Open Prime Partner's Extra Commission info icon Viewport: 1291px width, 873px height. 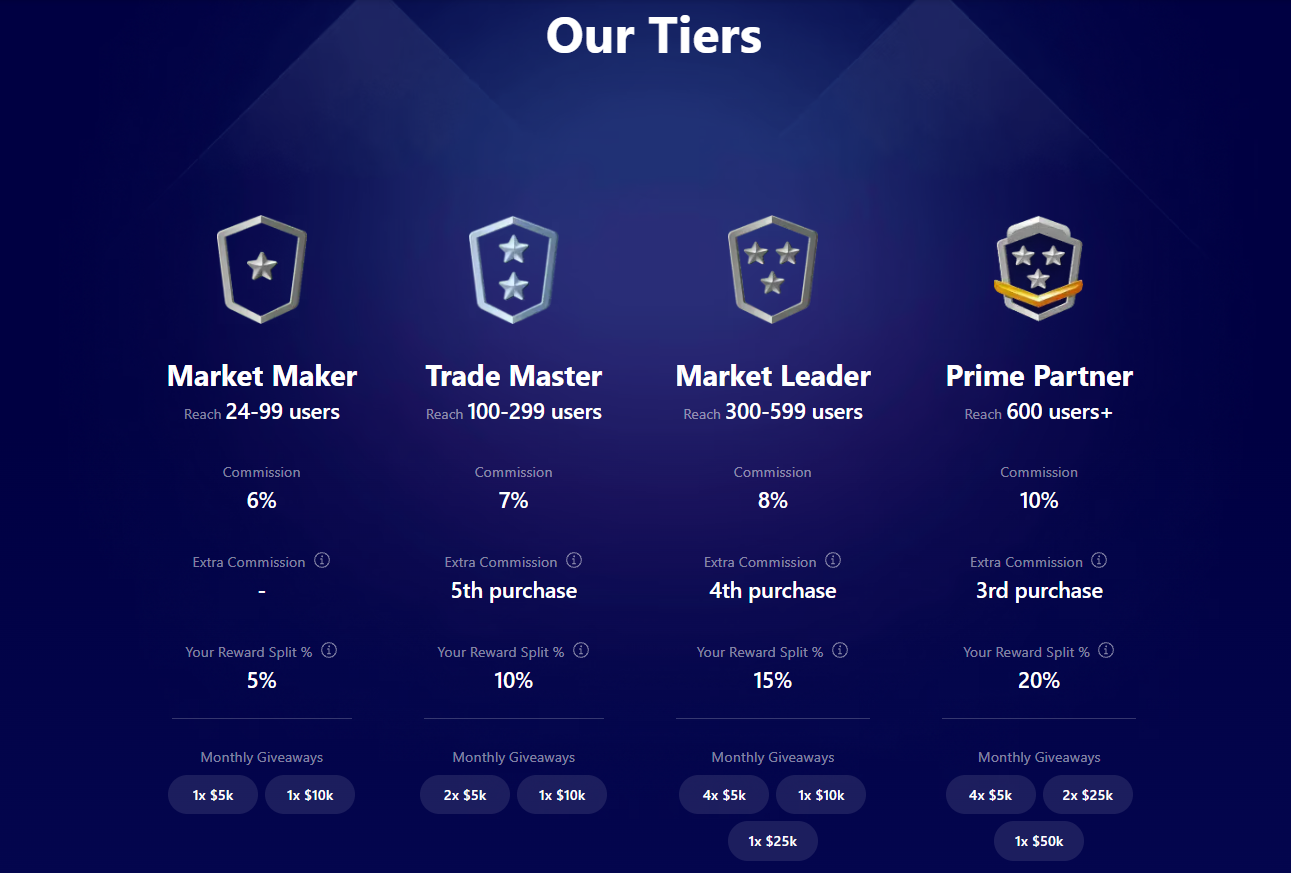(x=1099, y=561)
